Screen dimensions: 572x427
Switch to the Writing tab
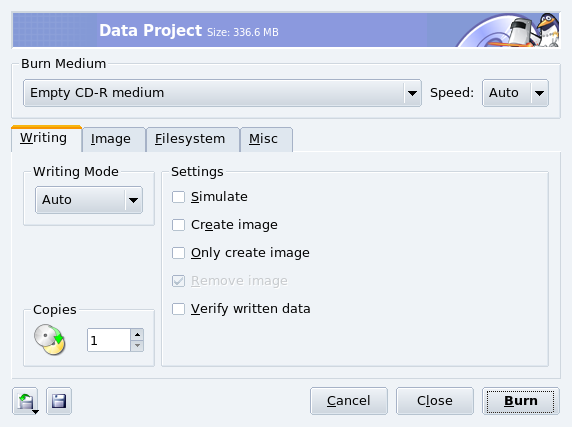(x=46, y=138)
